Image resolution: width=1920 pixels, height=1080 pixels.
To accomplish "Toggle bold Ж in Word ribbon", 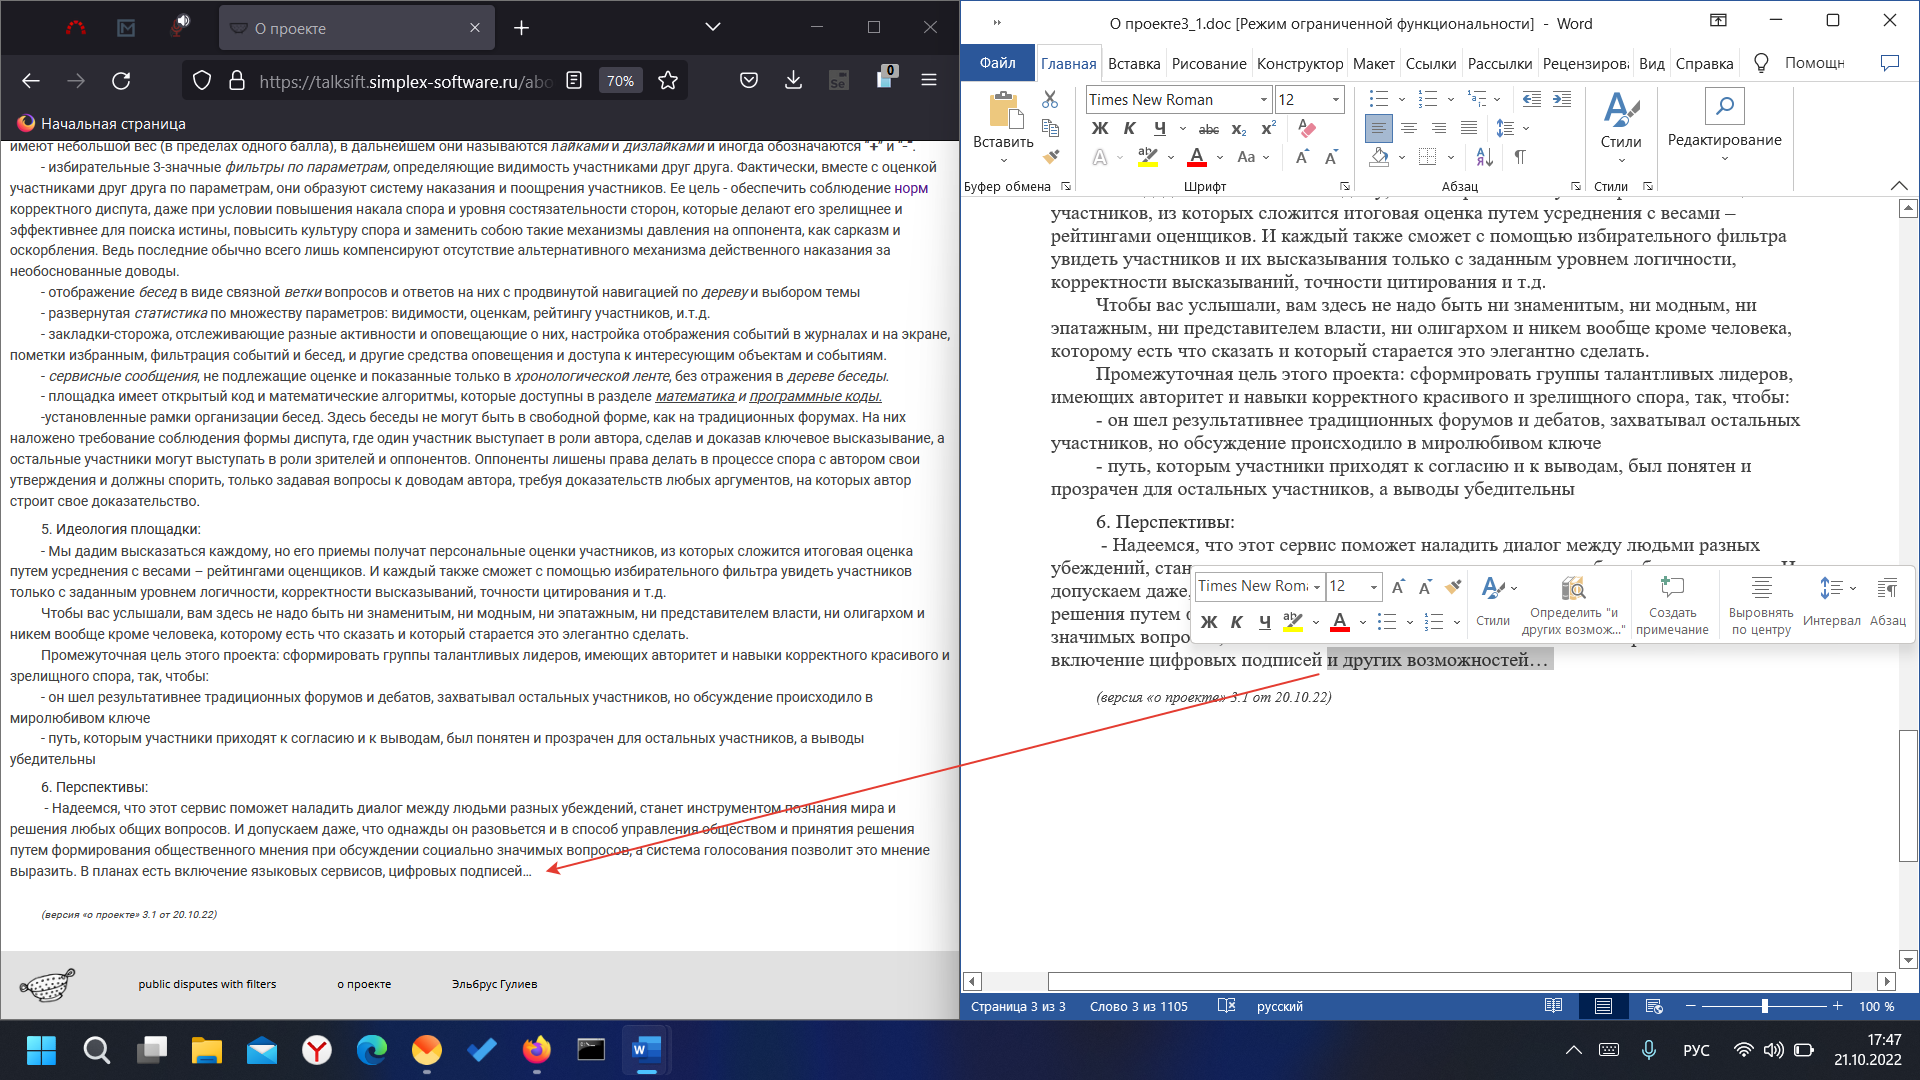I will [1100, 128].
